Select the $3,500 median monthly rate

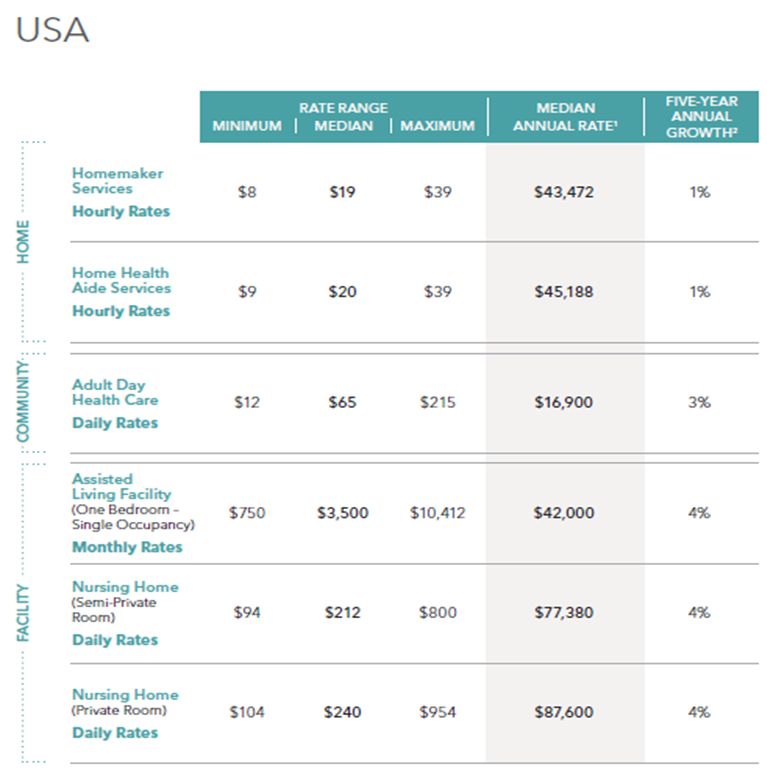click(342, 513)
